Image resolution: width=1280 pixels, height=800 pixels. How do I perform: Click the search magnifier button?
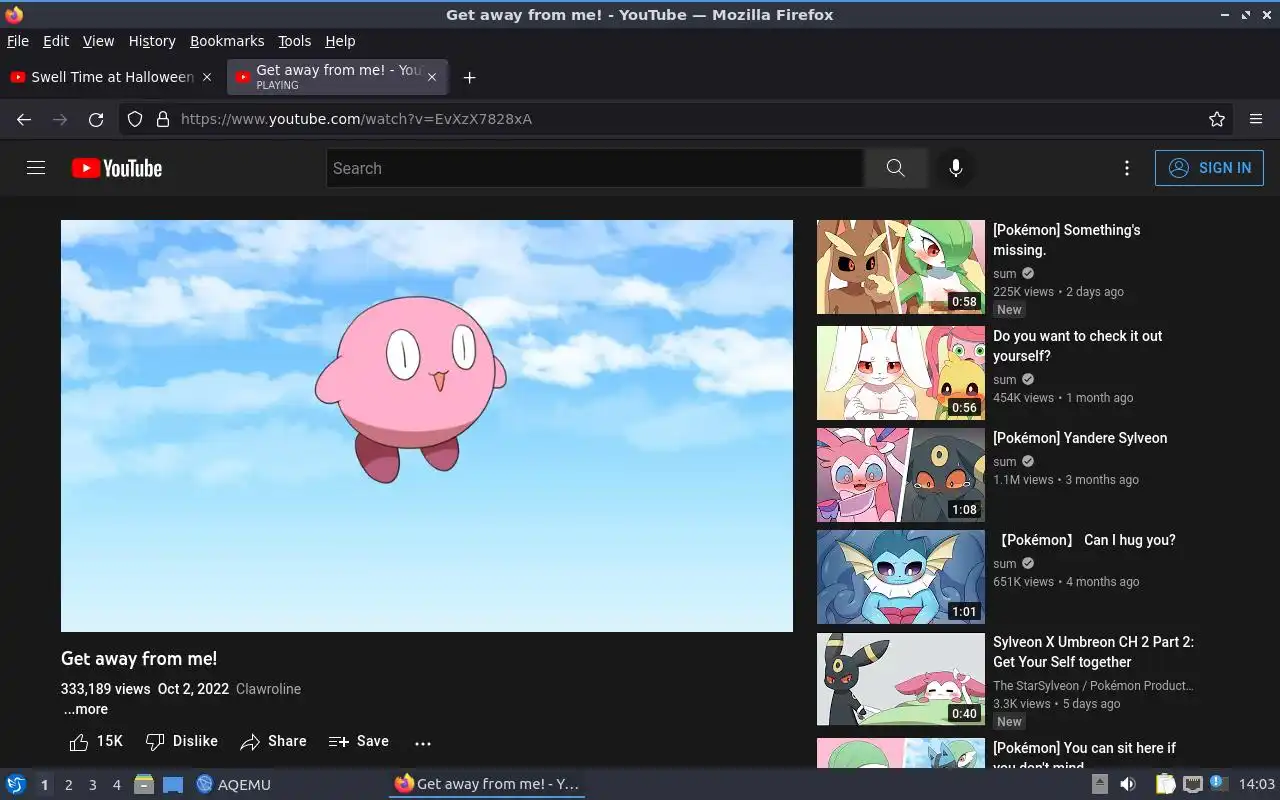895,168
